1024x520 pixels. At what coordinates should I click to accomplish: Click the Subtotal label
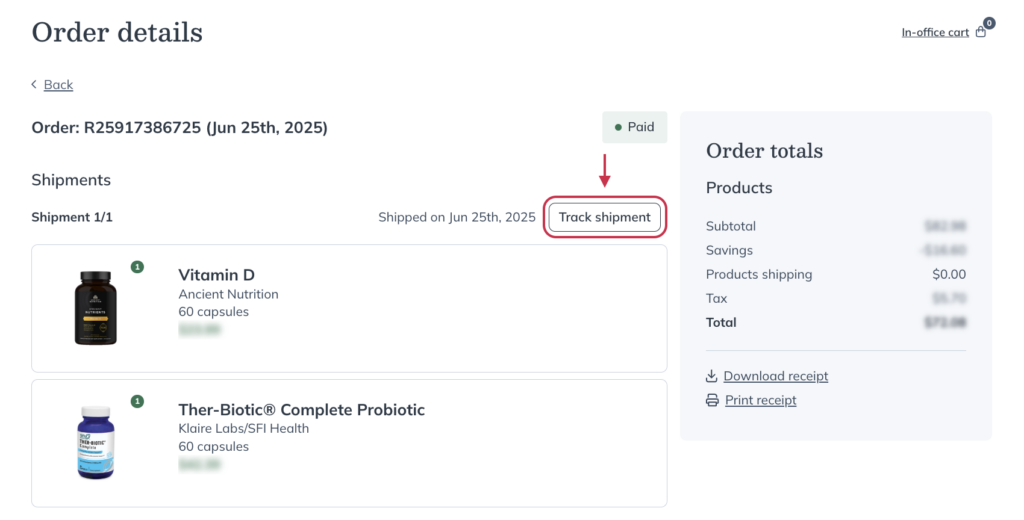tap(730, 226)
